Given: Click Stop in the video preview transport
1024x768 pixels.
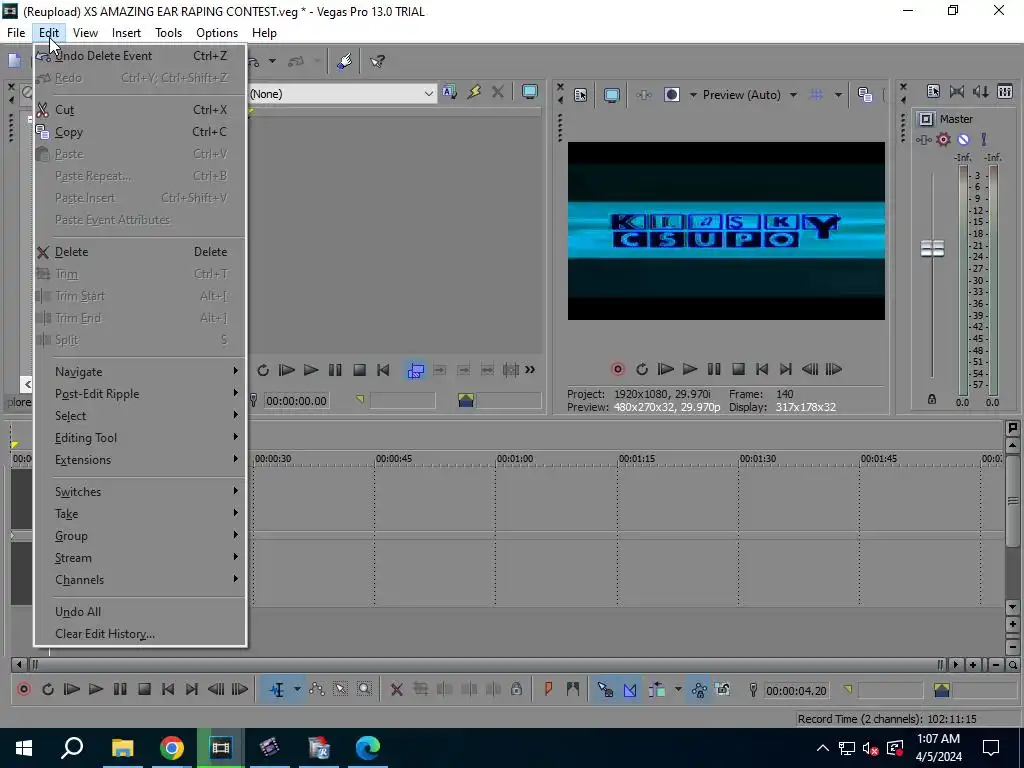Looking at the screenshot, I should [739, 370].
